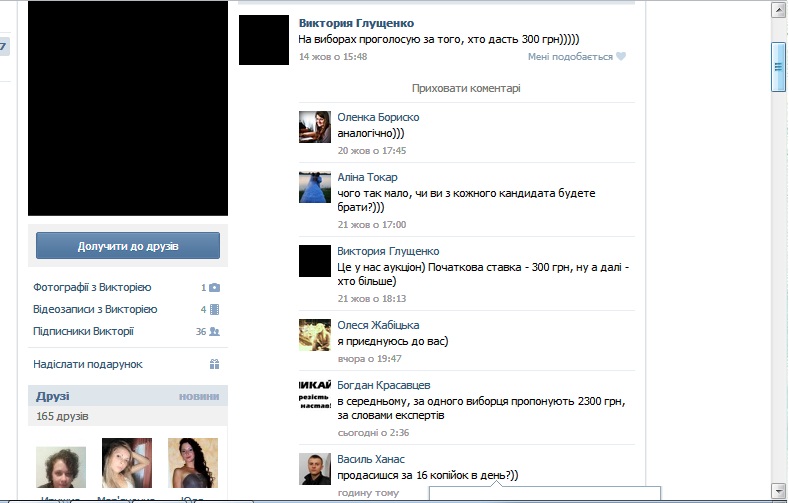Open Оленка Бориско's comment avatar
Viewport: 789px width, 503px height.
(x=315, y=127)
